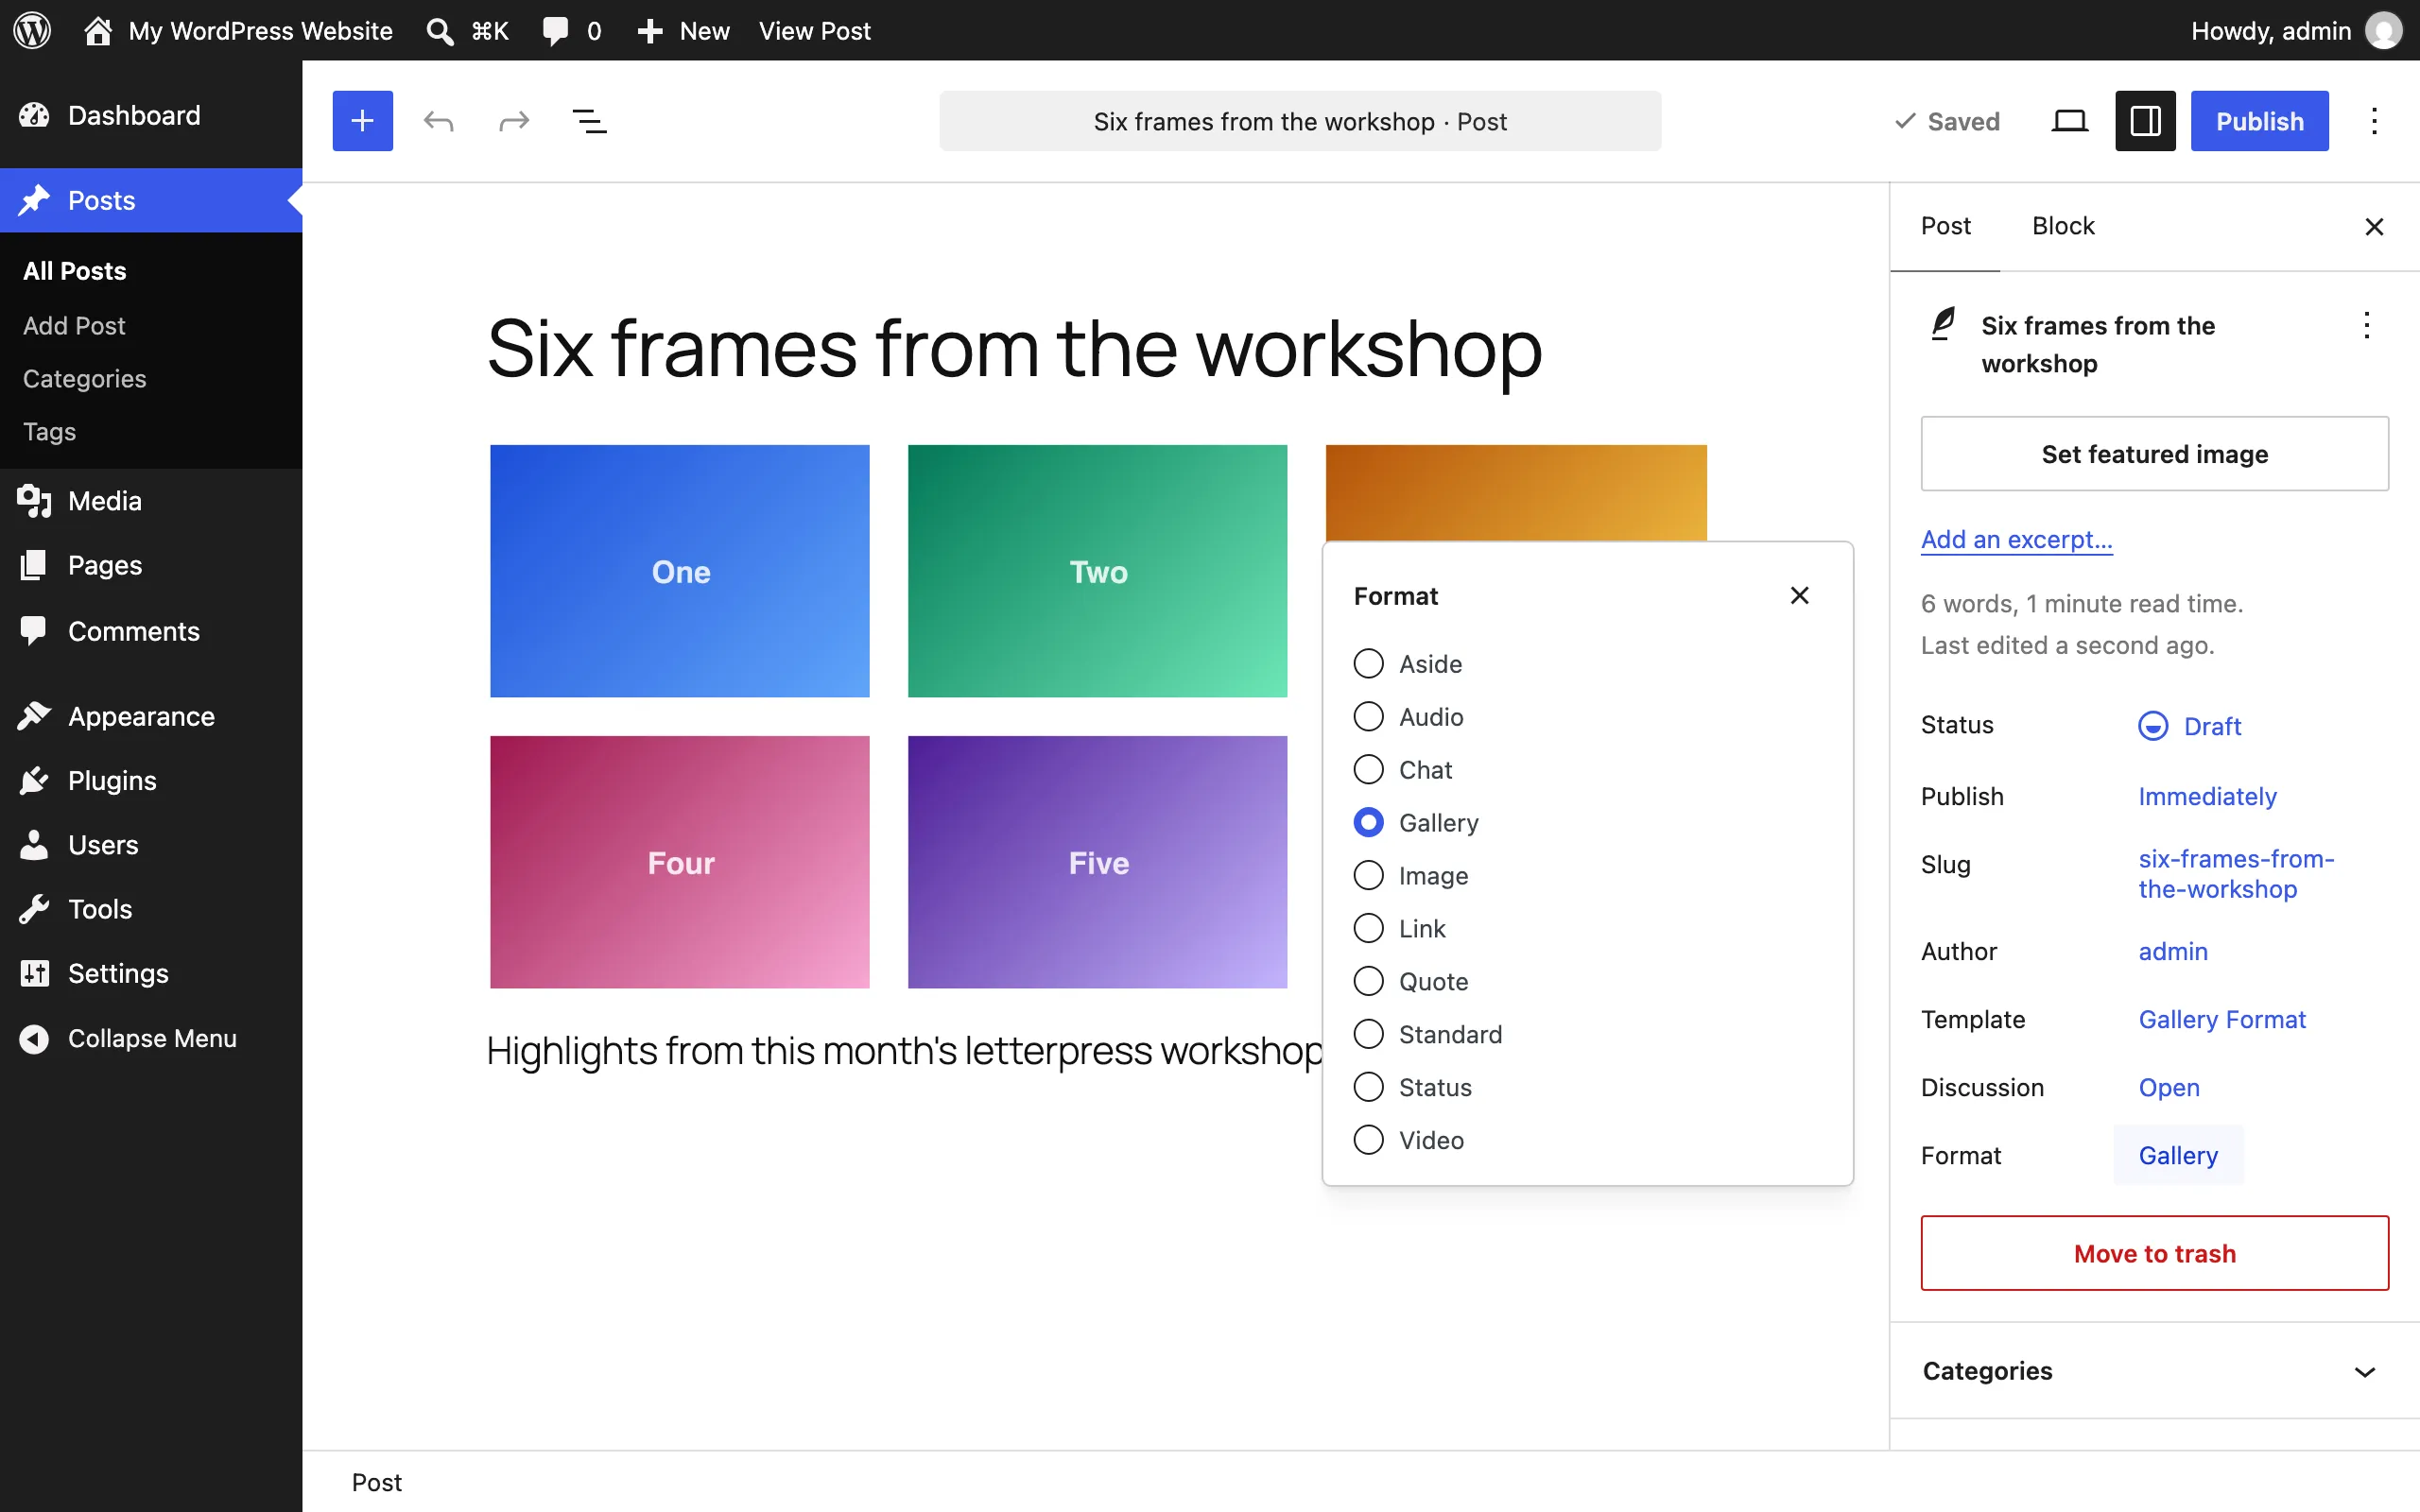Image resolution: width=2420 pixels, height=1512 pixels.
Task: Redo the last change
Action: 514,121
